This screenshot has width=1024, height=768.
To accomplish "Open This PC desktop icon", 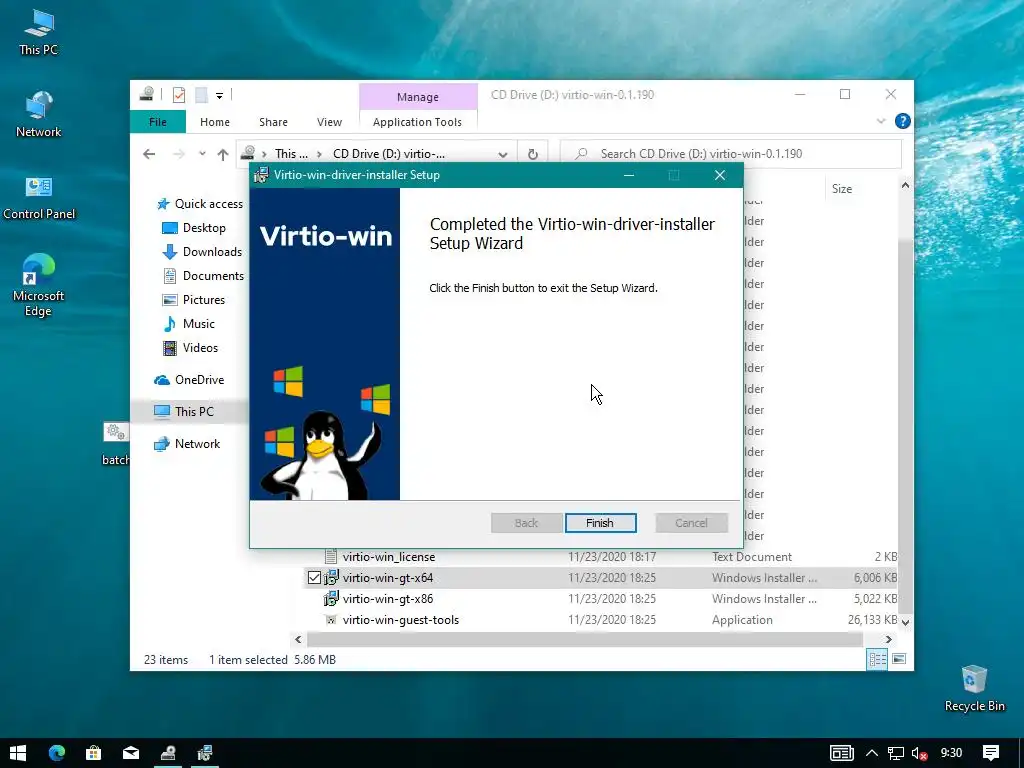I will (x=39, y=33).
